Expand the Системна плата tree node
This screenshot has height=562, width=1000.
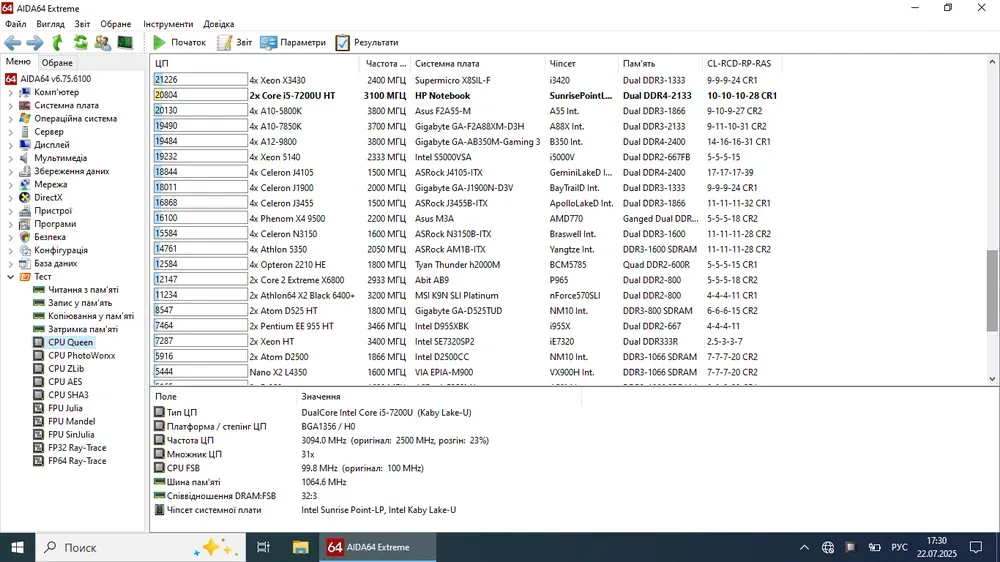point(11,105)
